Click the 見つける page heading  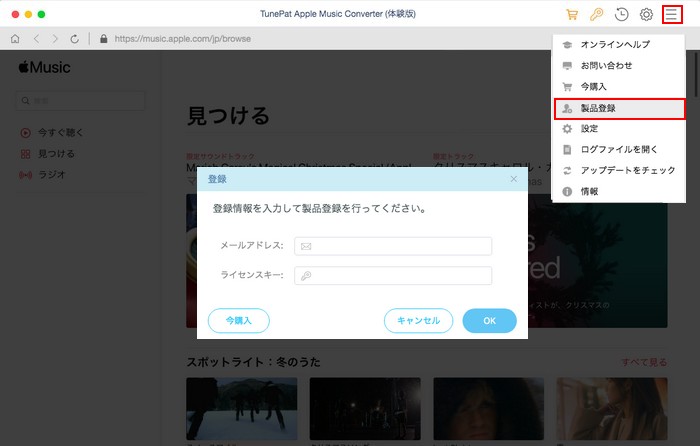click(x=228, y=116)
